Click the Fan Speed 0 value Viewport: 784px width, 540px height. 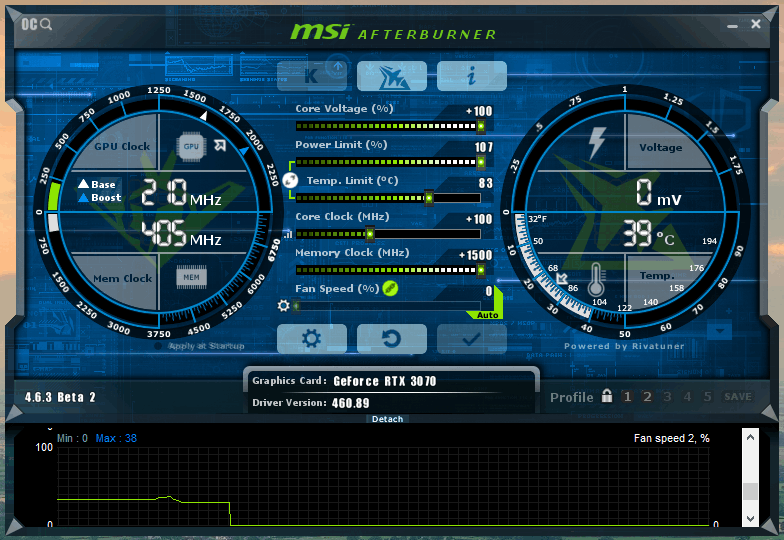[488, 291]
